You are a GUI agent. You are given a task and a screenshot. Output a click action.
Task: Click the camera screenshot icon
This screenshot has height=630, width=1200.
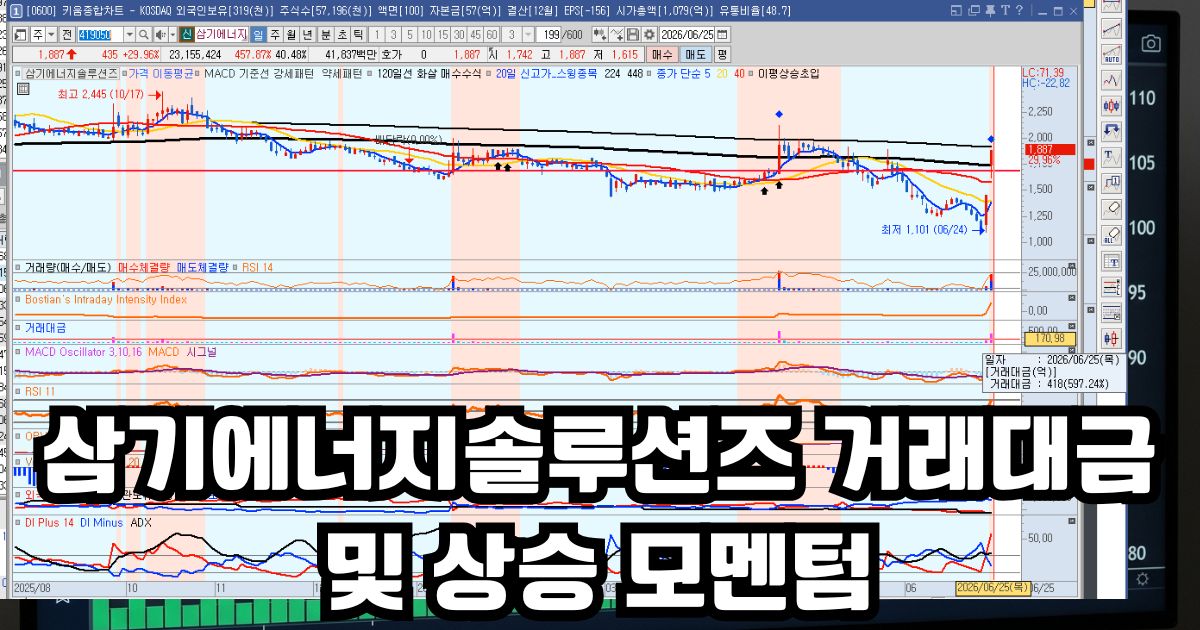click(1151, 43)
